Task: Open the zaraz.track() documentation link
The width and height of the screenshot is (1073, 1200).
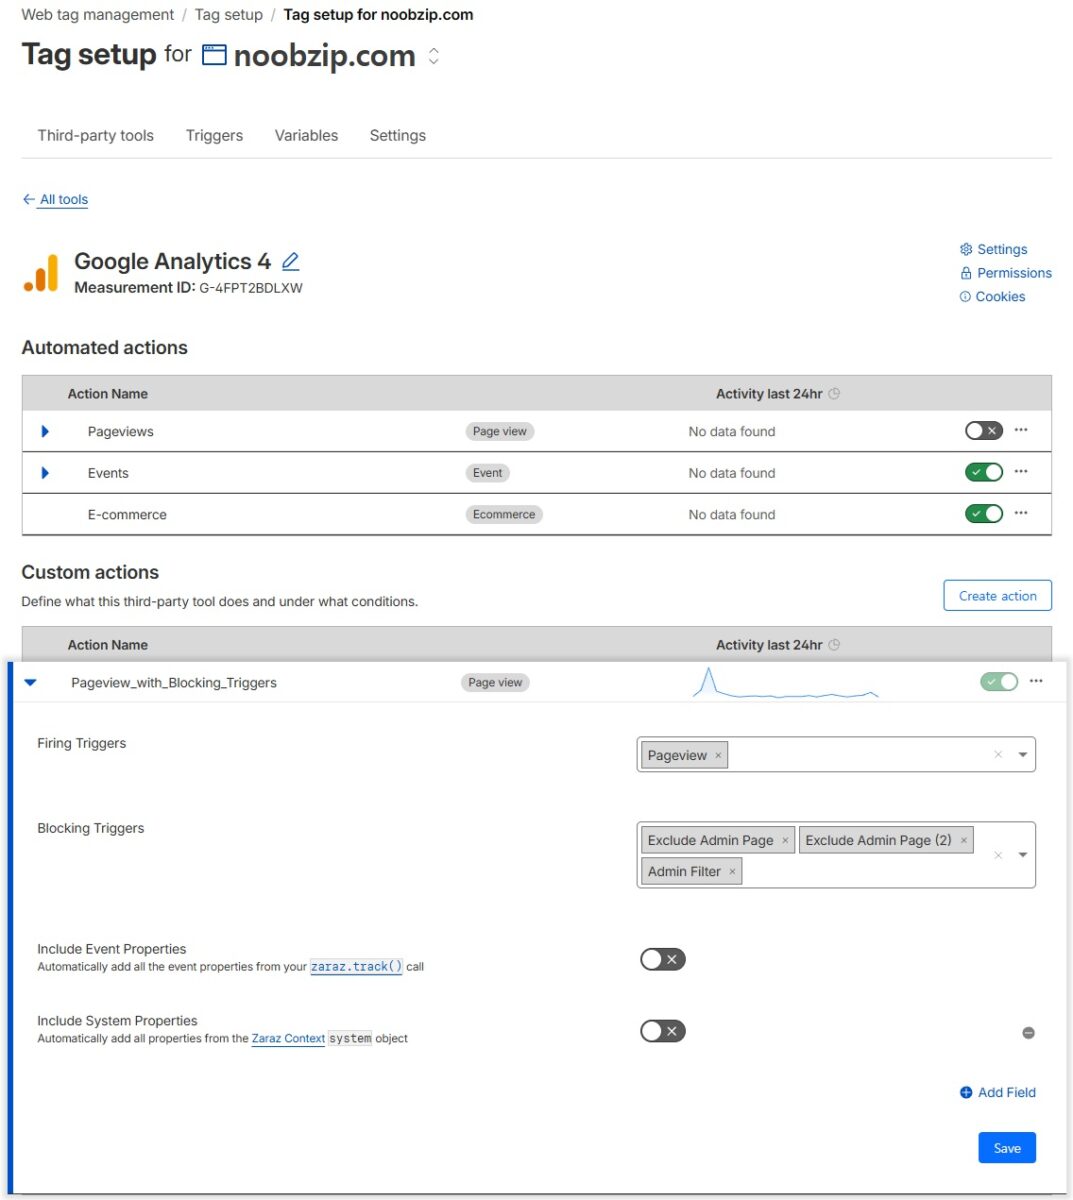Action: (x=356, y=967)
